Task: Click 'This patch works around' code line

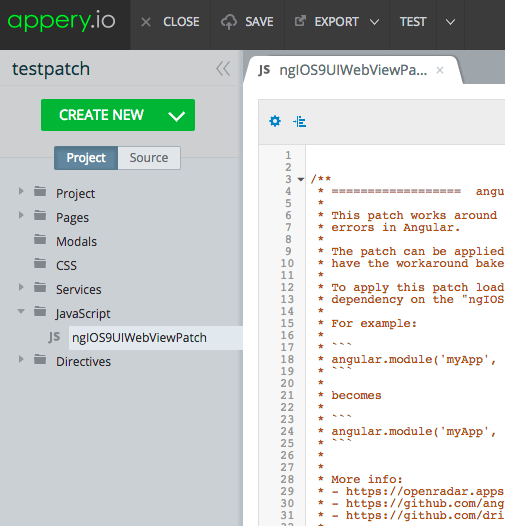Action: pos(414,215)
